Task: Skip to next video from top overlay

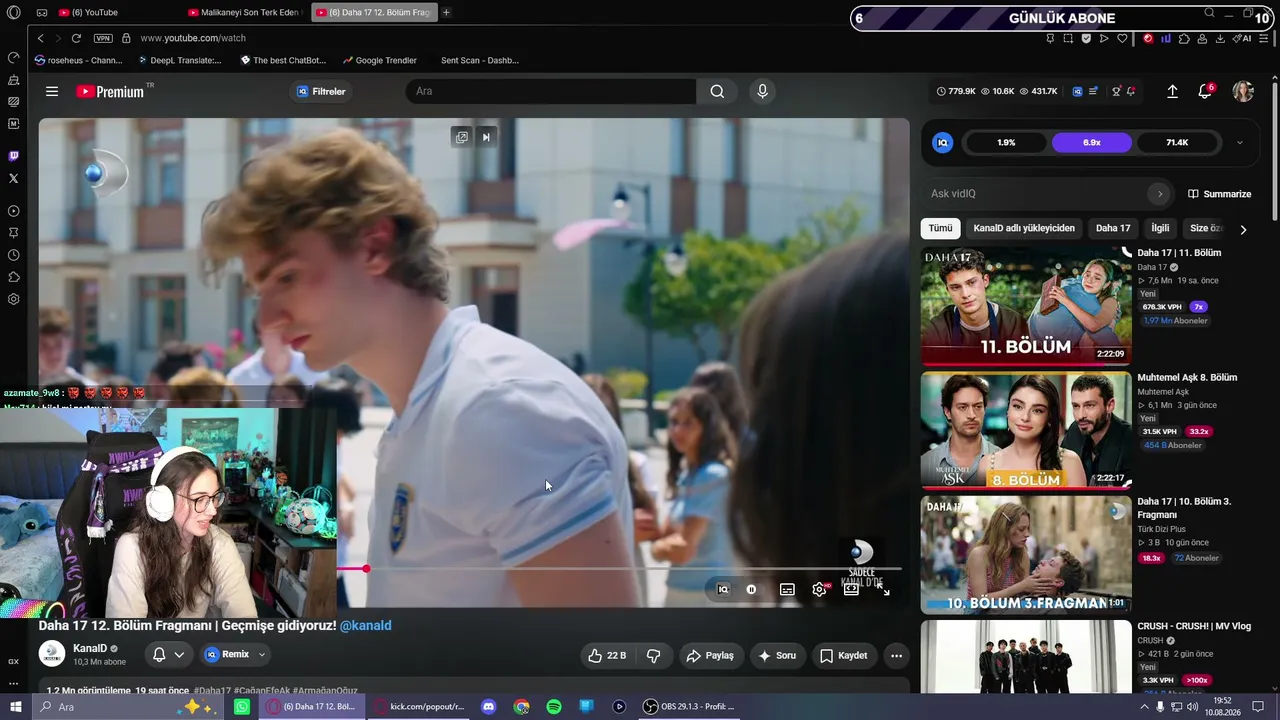Action: (x=486, y=137)
